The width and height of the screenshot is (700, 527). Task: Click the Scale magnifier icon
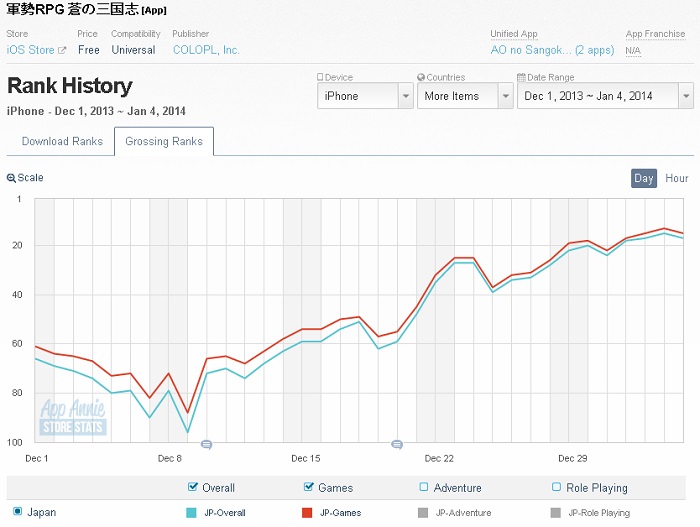coord(12,178)
